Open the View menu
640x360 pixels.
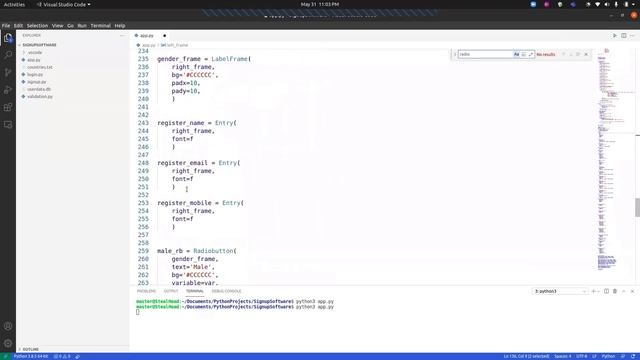(58, 25)
